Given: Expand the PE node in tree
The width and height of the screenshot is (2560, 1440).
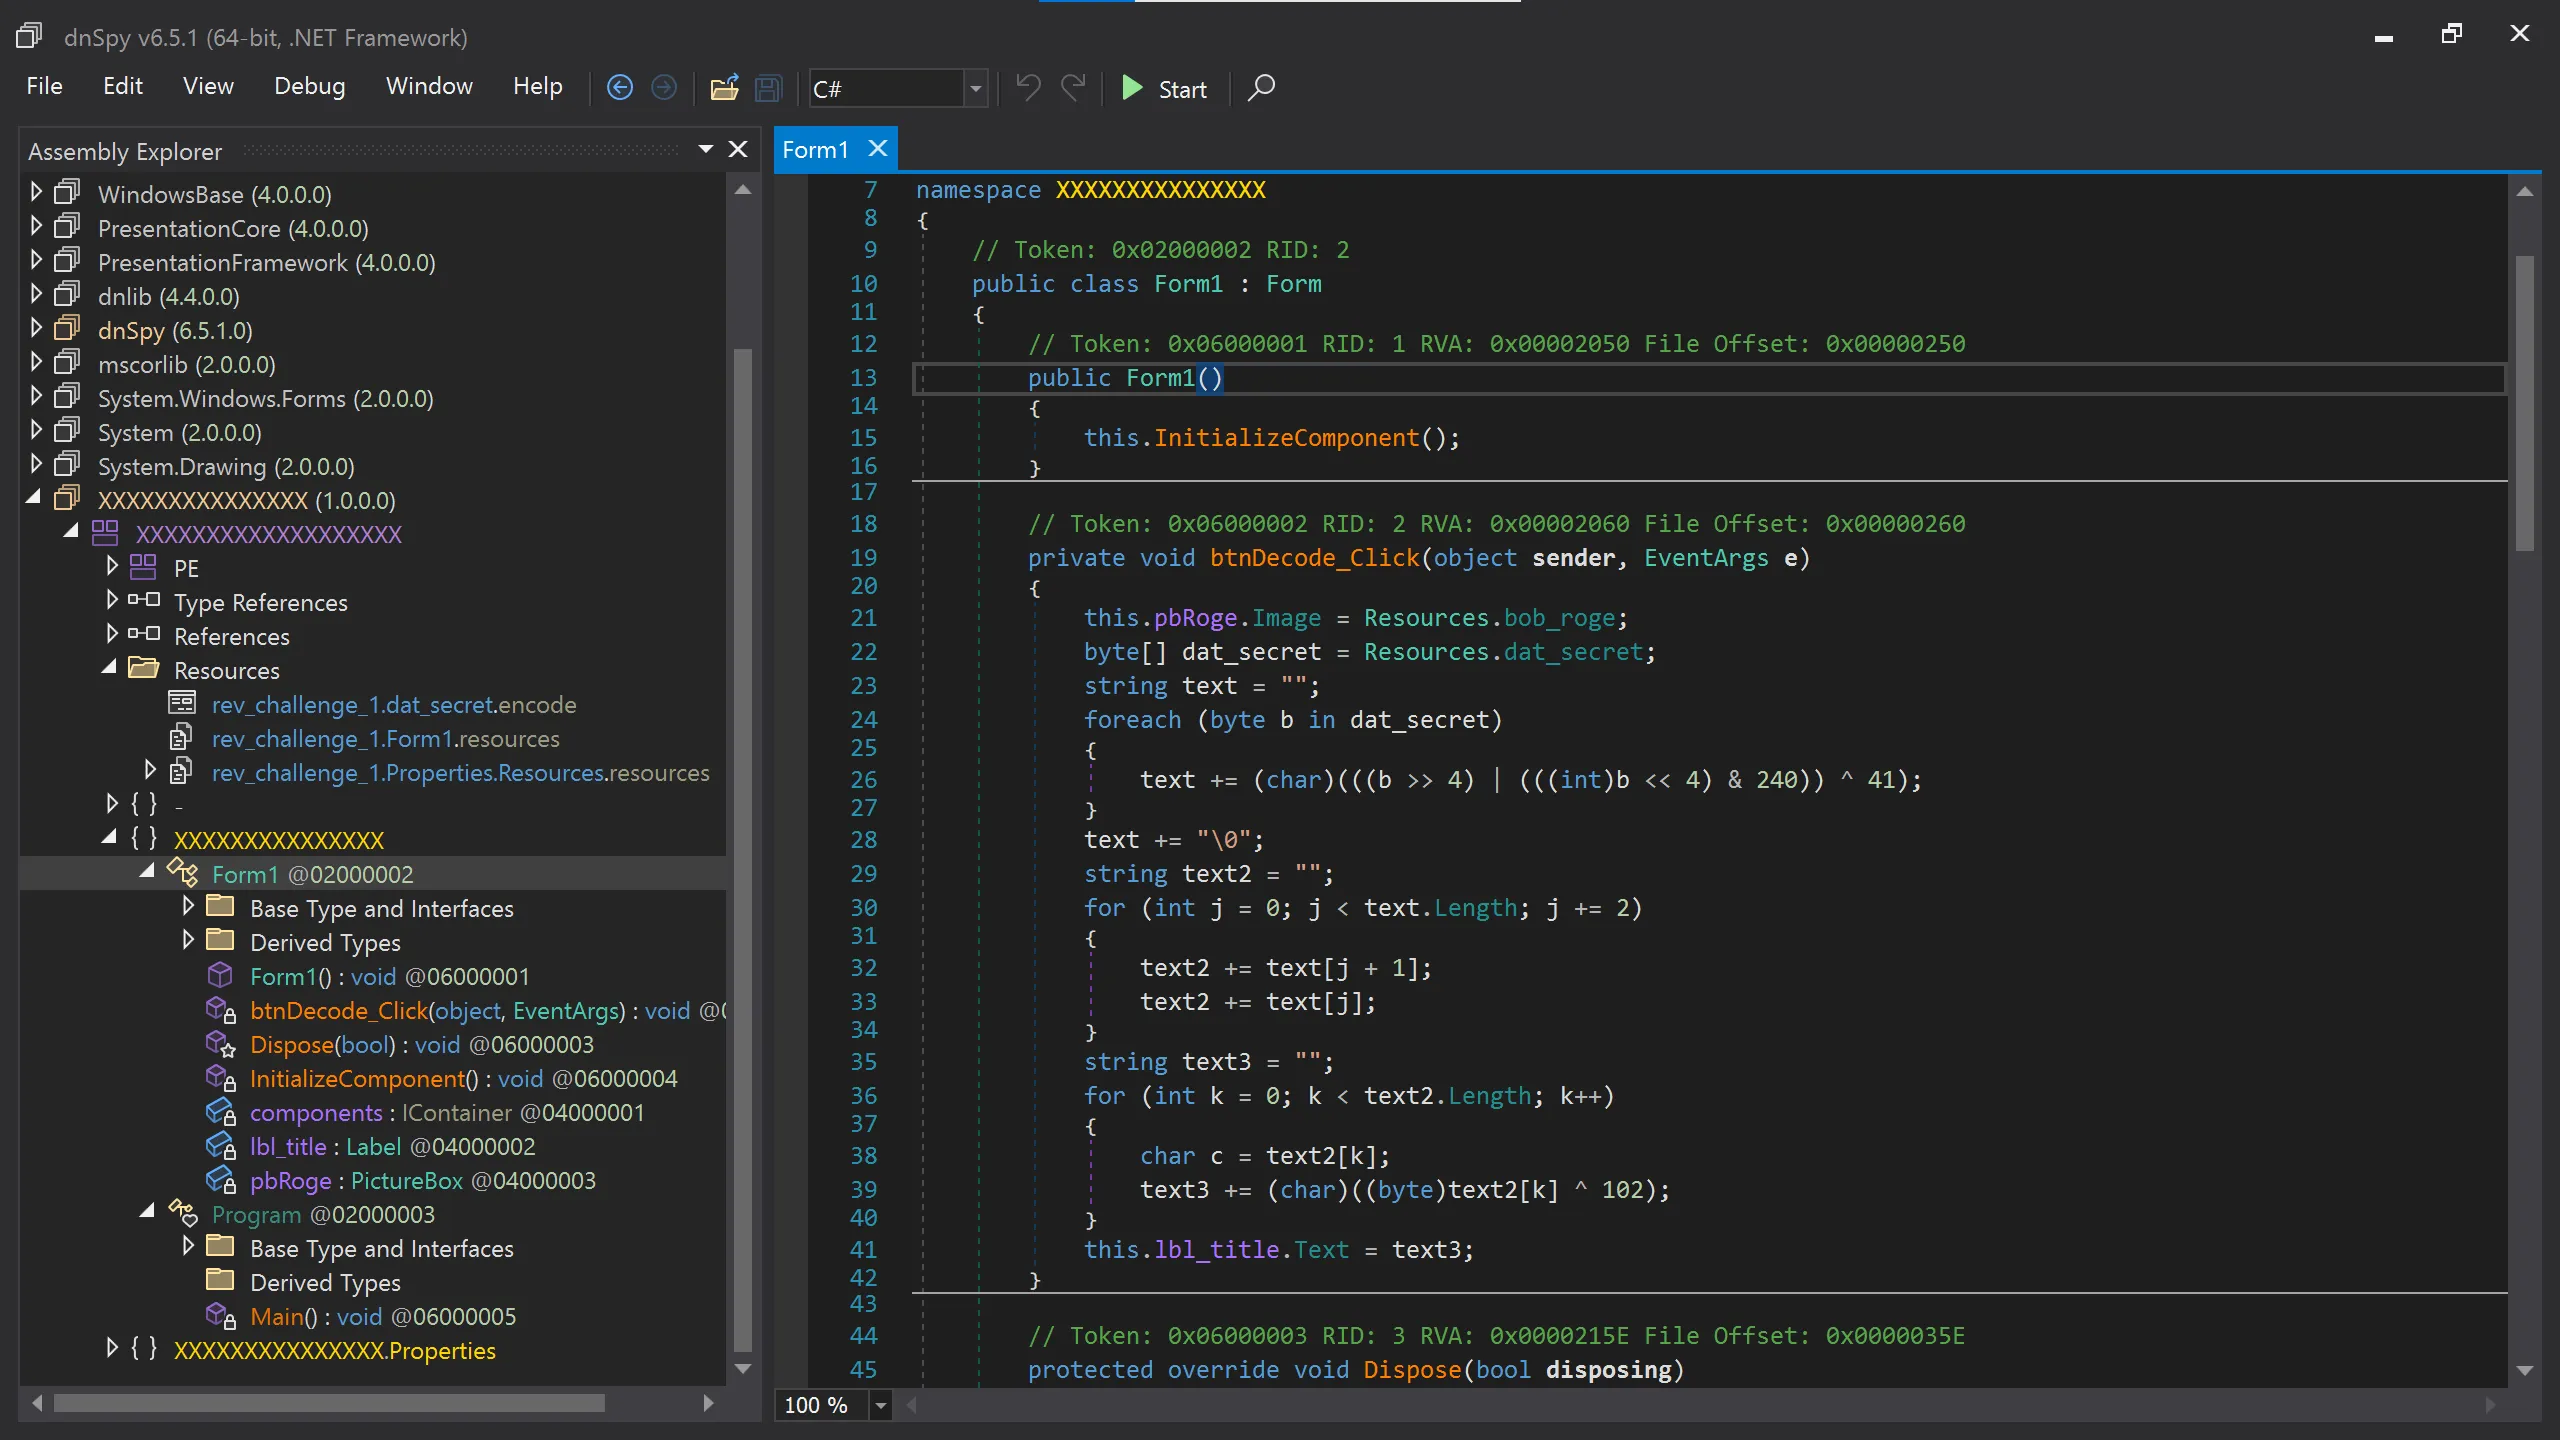Looking at the screenshot, I should (112, 567).
